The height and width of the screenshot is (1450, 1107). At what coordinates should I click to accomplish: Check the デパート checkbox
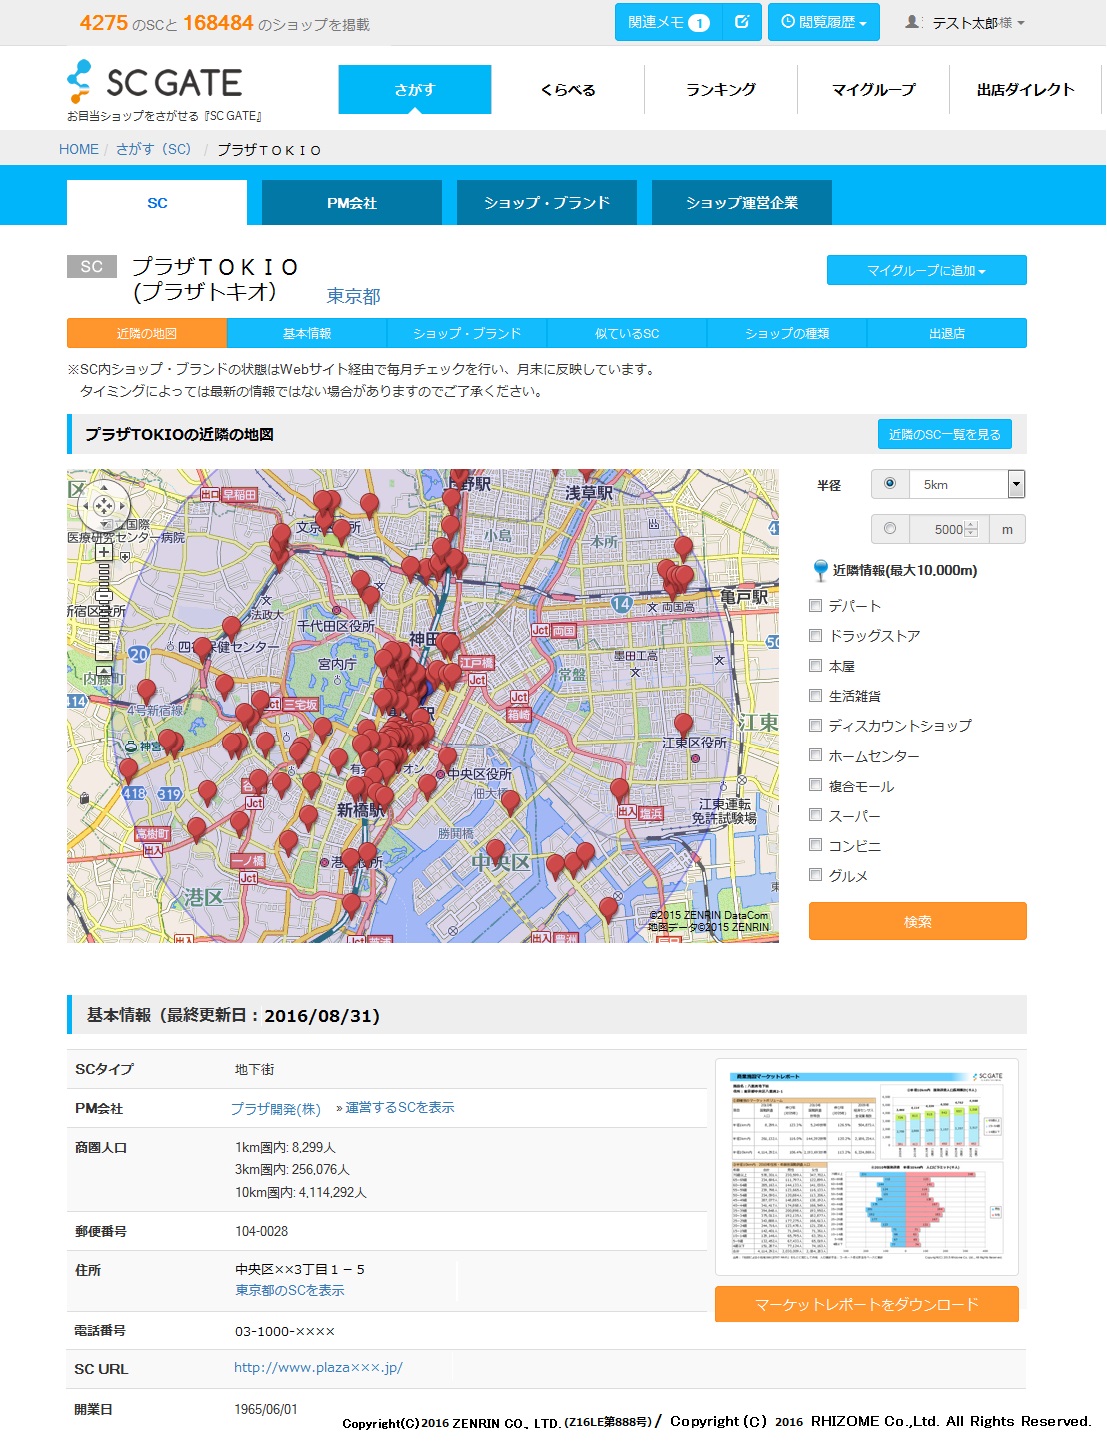pyautogui.click(x=815, y=605)
